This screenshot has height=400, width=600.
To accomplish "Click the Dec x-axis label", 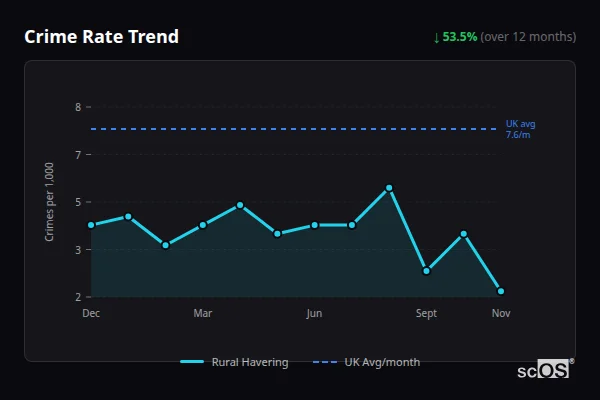I will coord(91,313).
